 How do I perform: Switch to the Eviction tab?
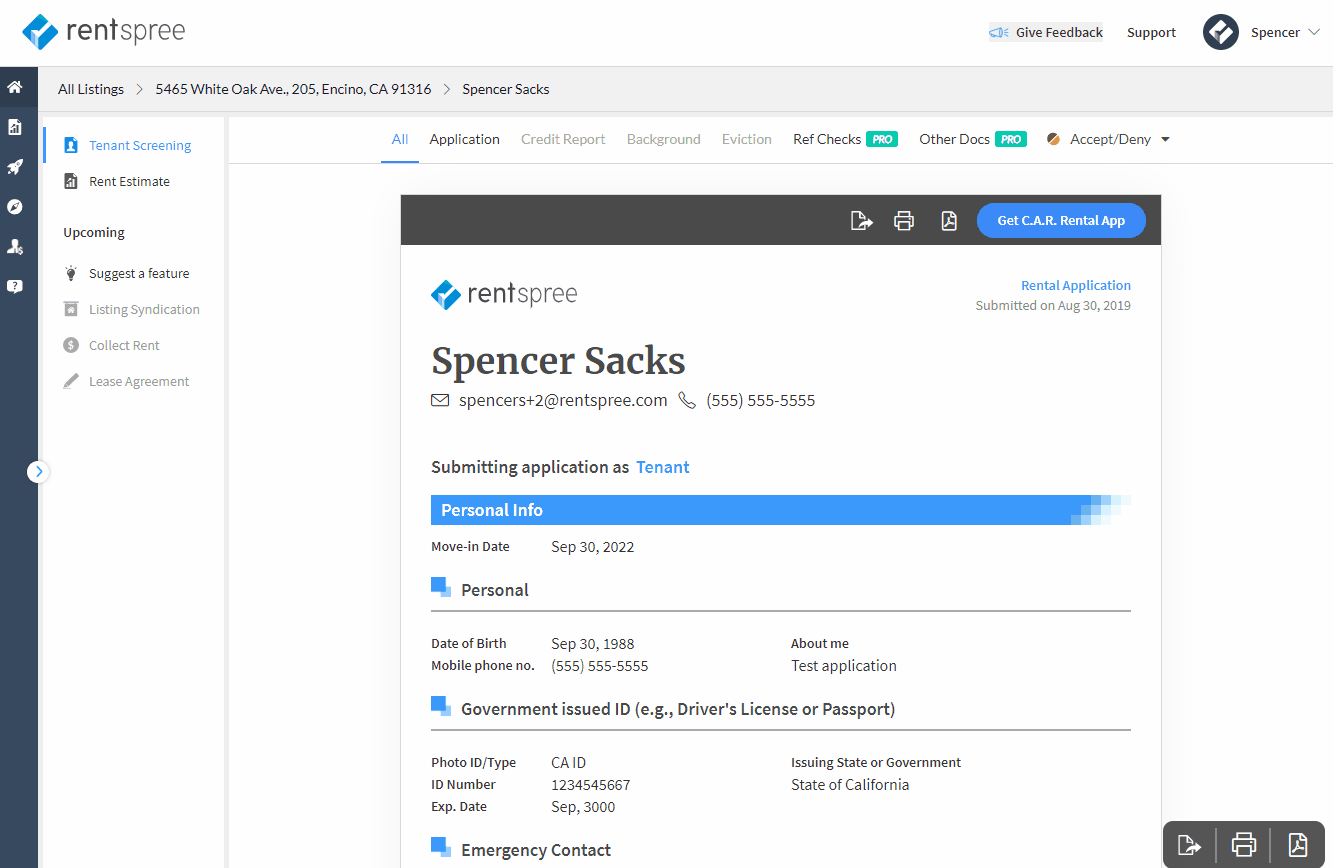pos(747,140)
